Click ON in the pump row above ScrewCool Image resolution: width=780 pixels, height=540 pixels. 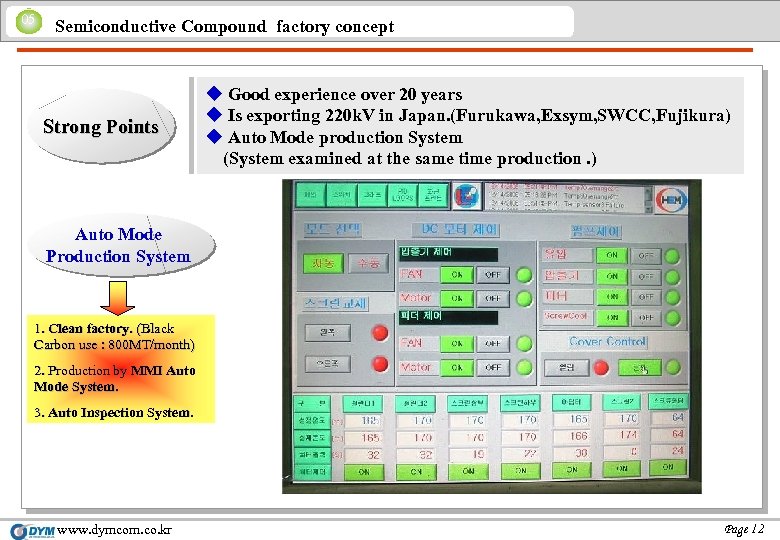click(x=612, y=296)
